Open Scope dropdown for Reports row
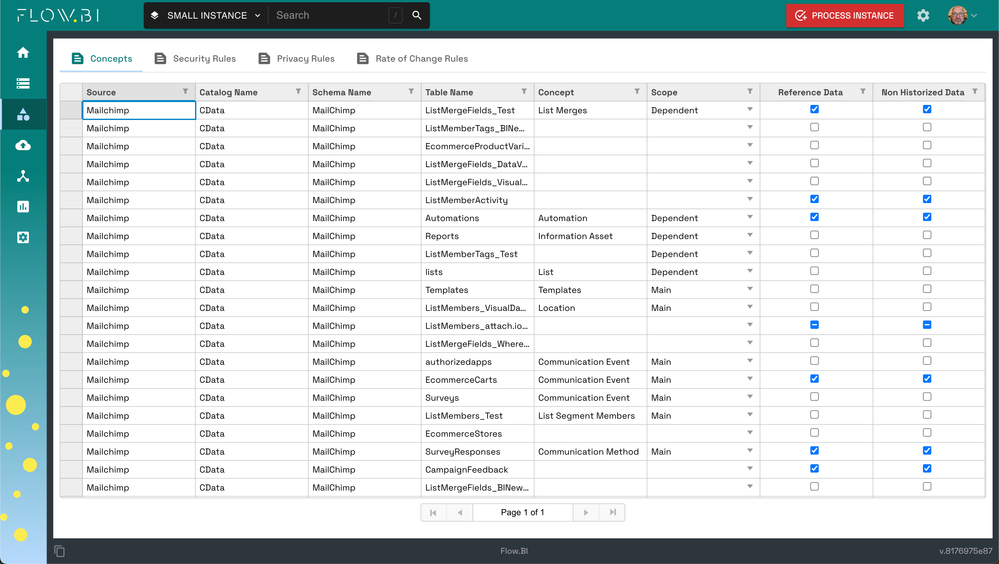Viewport: 999px width, 564px height. 750,235
